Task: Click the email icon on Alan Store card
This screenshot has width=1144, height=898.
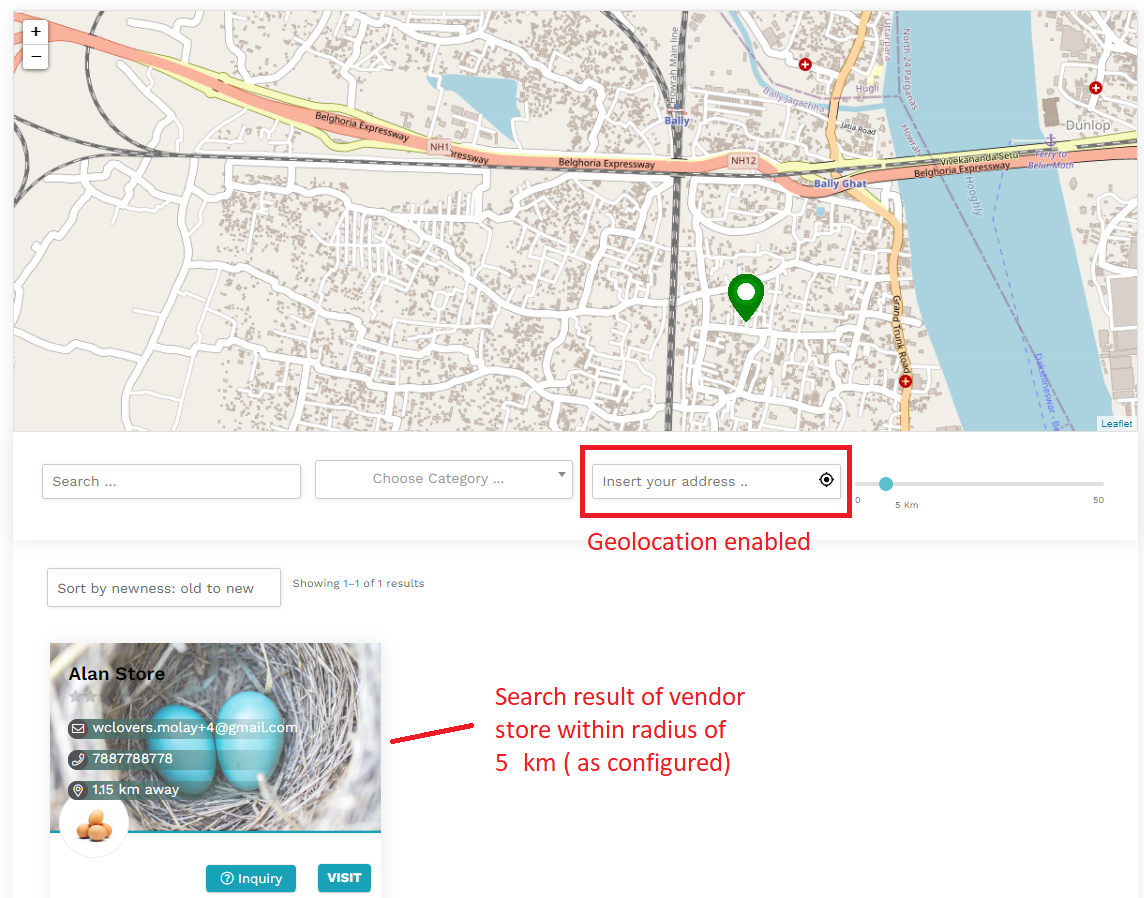Action: tap(78, 728)
